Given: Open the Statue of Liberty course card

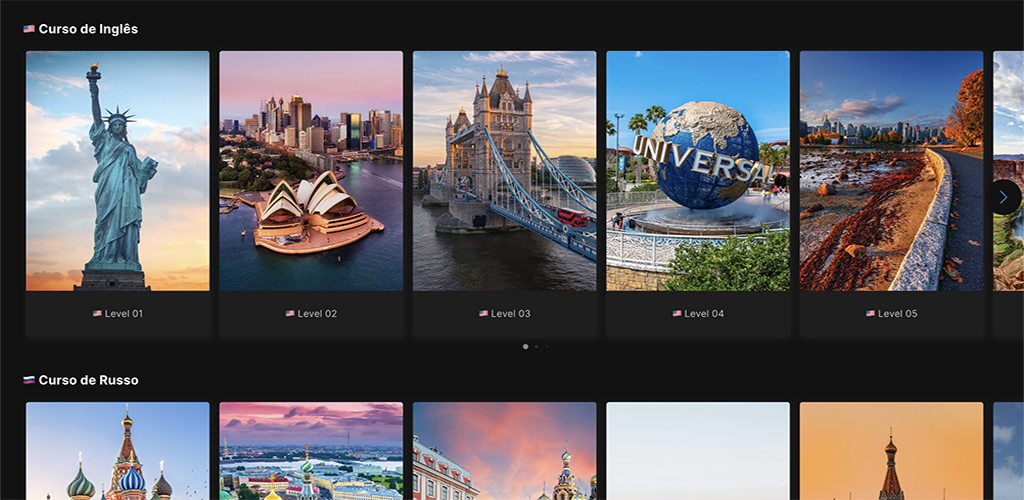Looking at the screenshot, I should tap(118, 171).
